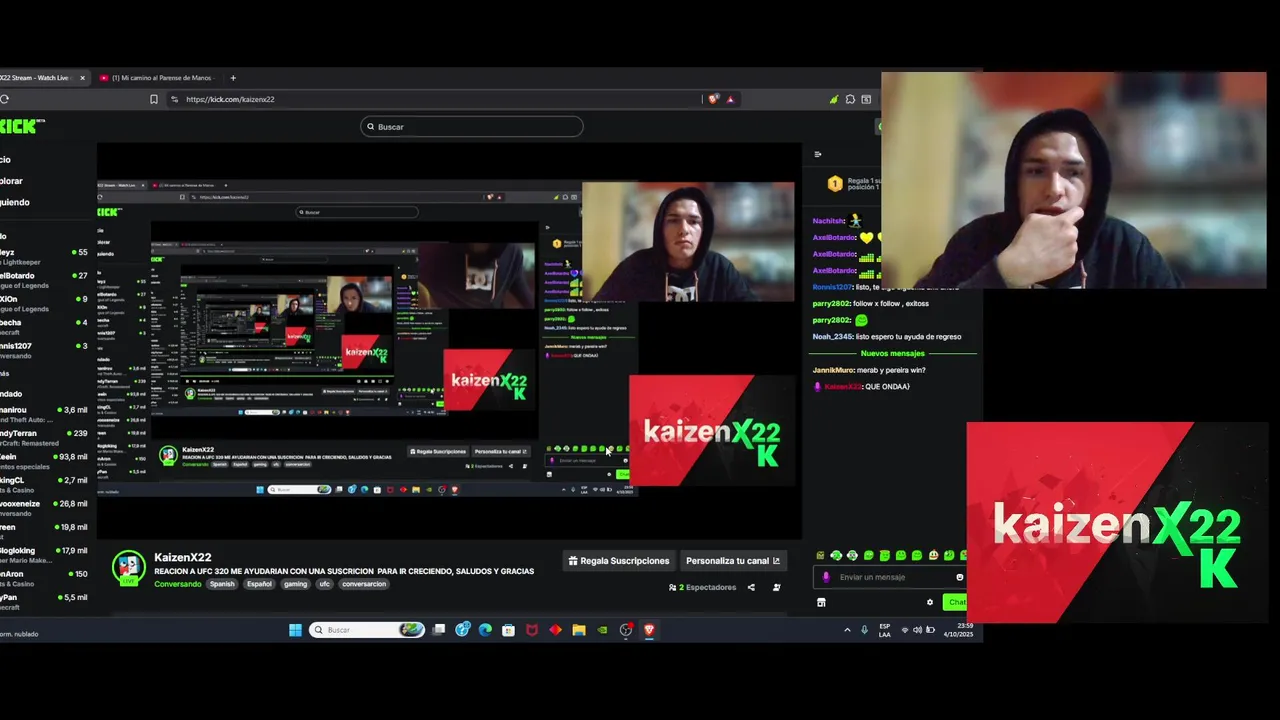
Task: Toggle the browser sidebar panel icon
Action: (866, 99)
